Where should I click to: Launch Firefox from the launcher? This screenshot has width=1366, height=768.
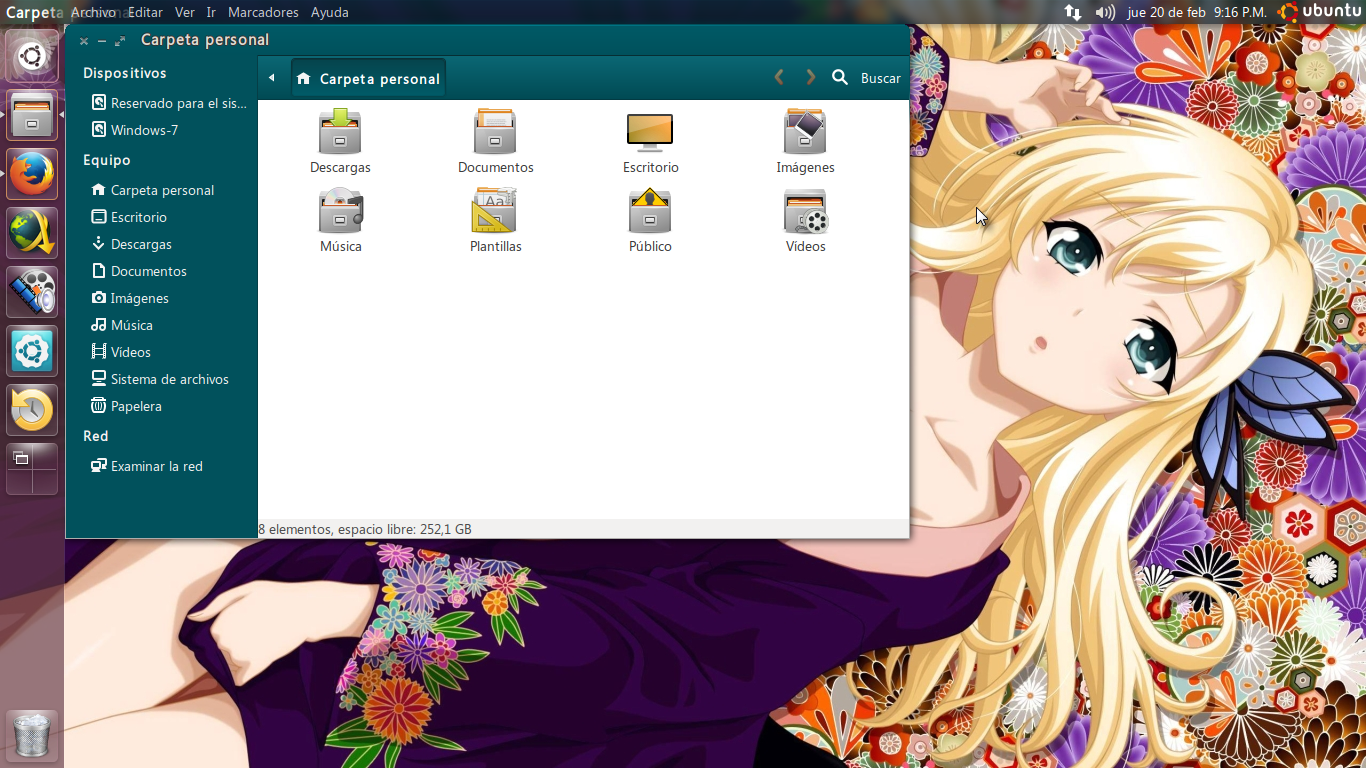[x=32, y=174]
